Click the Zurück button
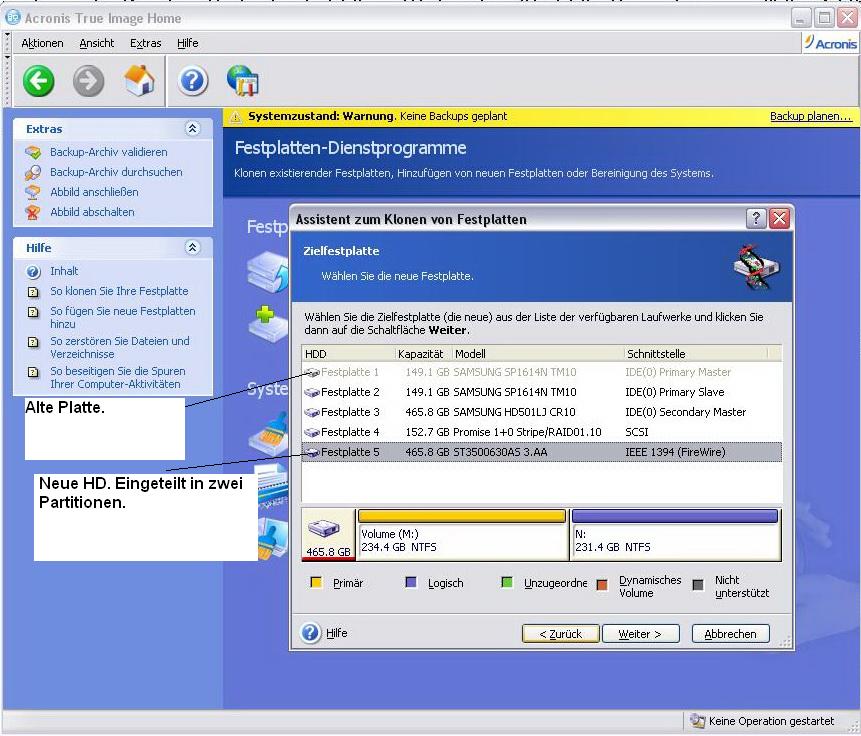The image size is (861, 736). pos(560,633)
